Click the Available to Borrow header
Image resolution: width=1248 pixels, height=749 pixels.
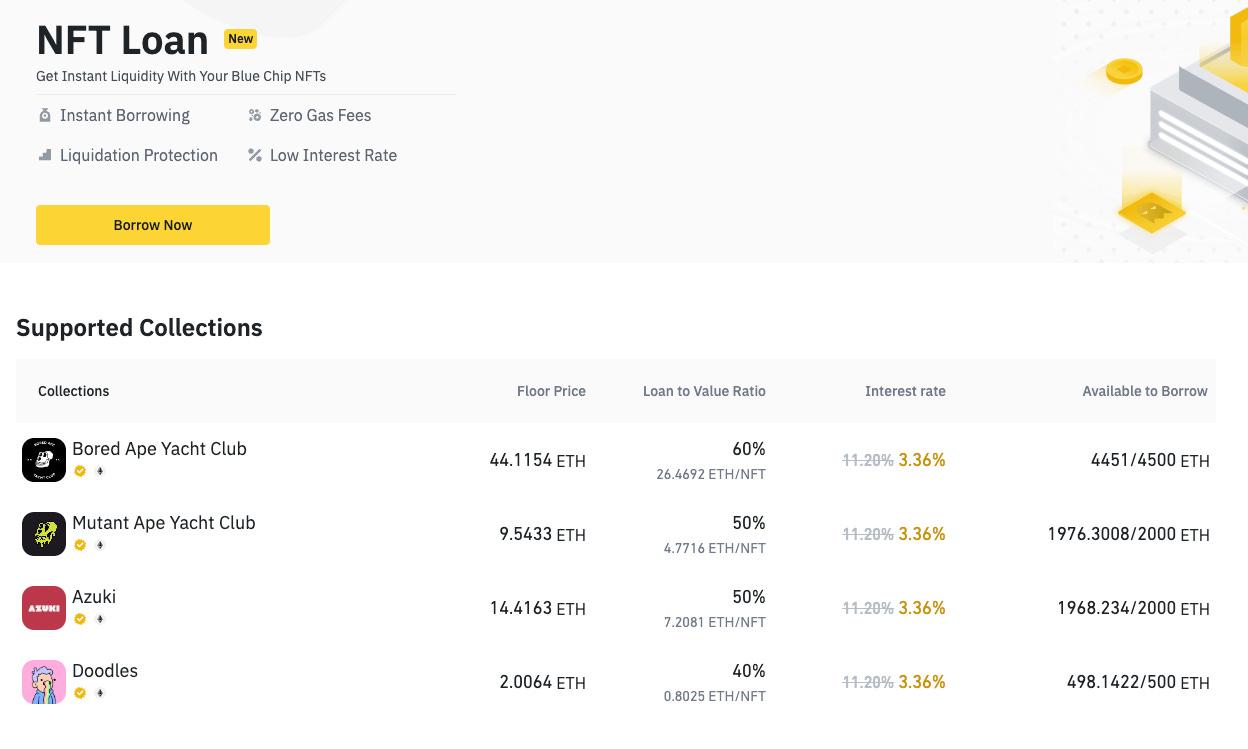[x=1144, y=391]
